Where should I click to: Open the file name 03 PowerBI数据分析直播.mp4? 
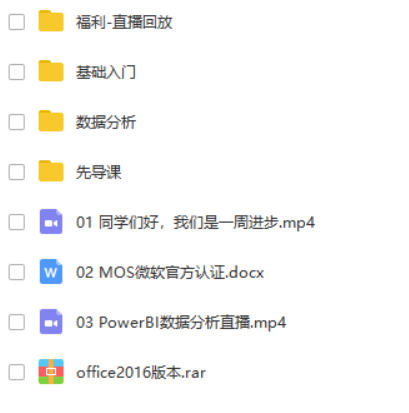coord(181,323)
